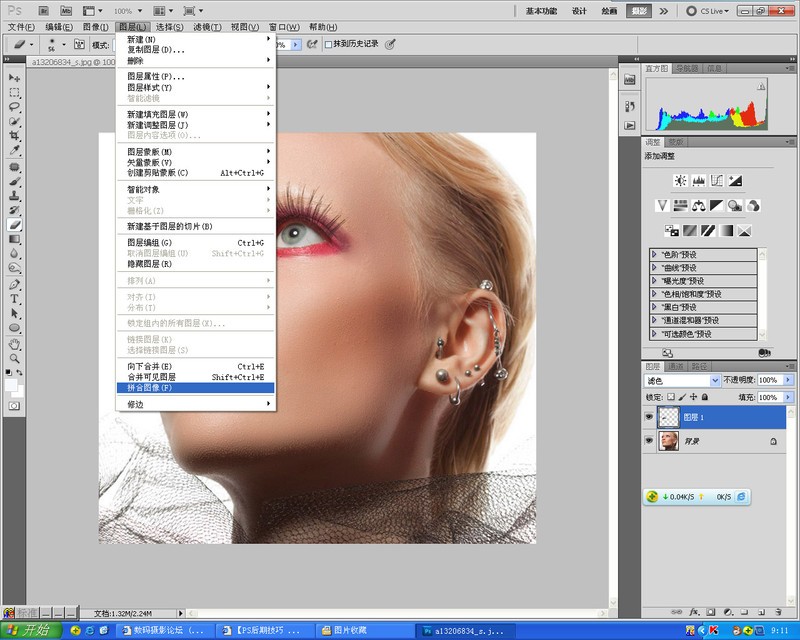
Task: Launch Adobe Bridge from top bar
Action: pyautogui.click(x=43, y=11)
